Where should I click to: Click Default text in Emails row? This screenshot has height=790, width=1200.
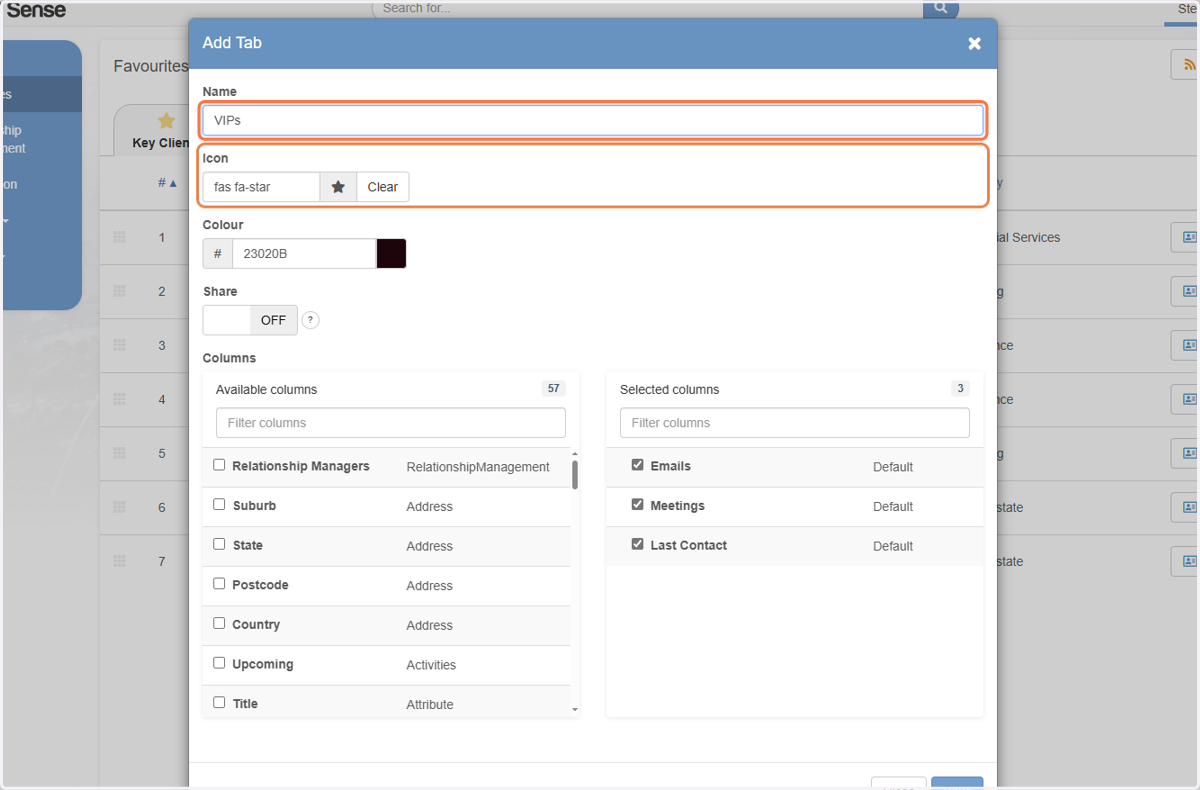pos(893,467)
